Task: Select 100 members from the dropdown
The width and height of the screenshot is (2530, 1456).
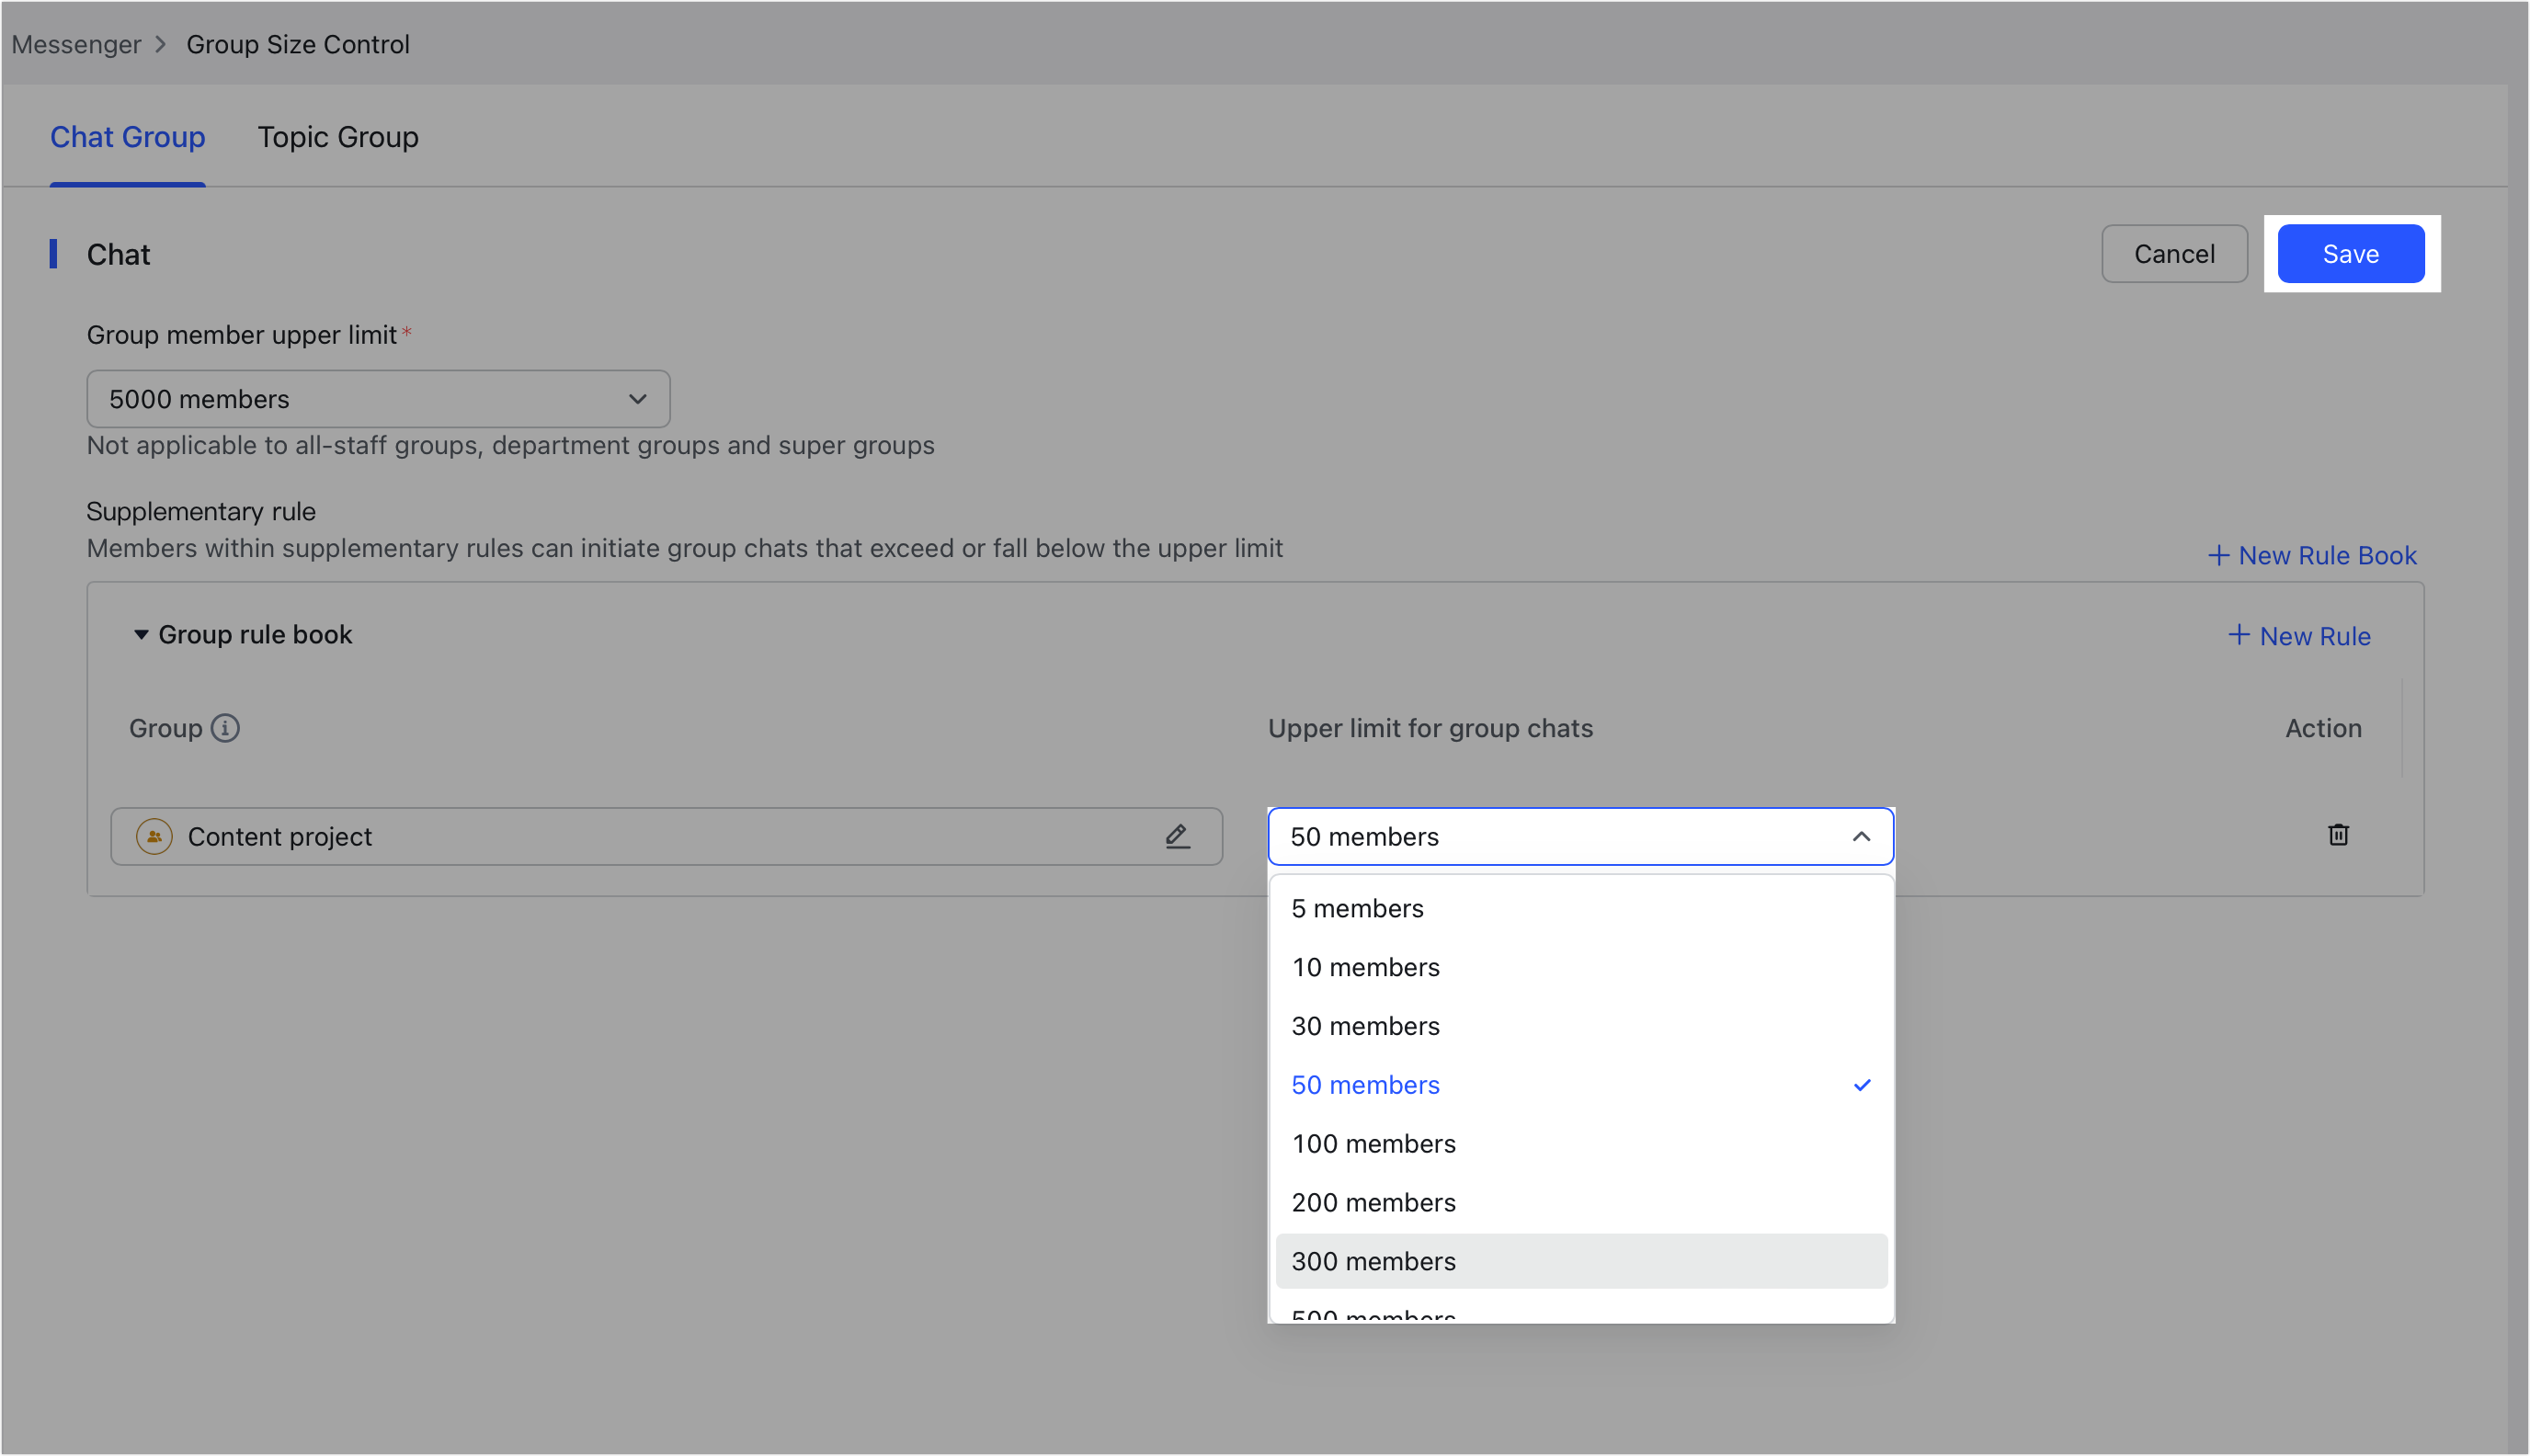Action: (1373, 1143)
